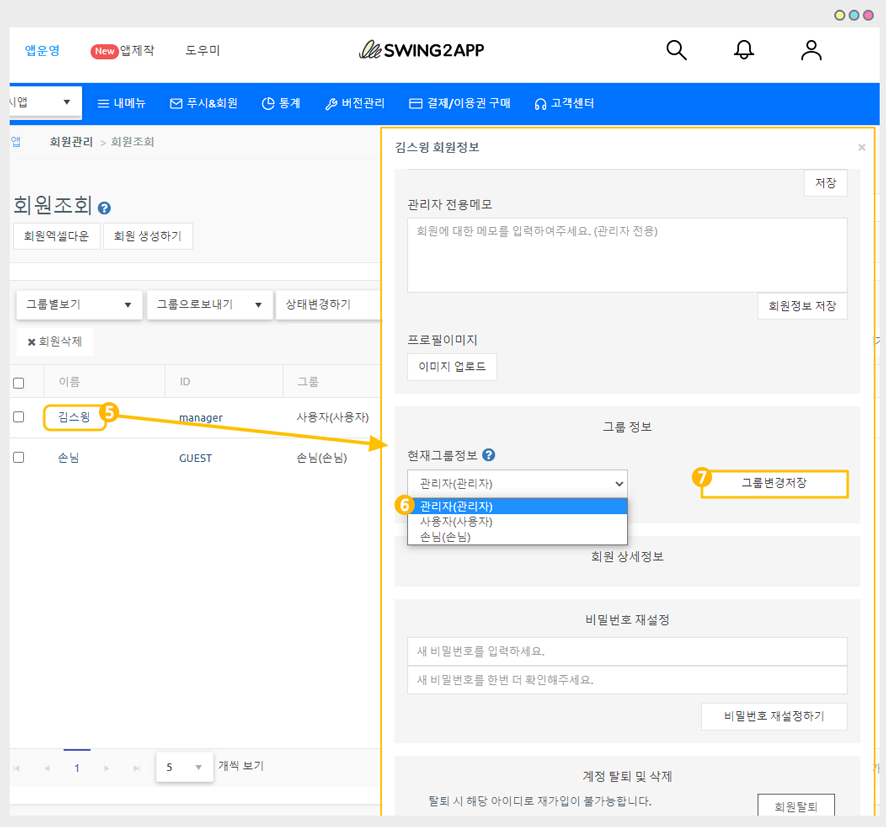Open the 고객센터 menu
Image resolution: width=886 pixels, height=827 pixels.
(x=564, y=103)
